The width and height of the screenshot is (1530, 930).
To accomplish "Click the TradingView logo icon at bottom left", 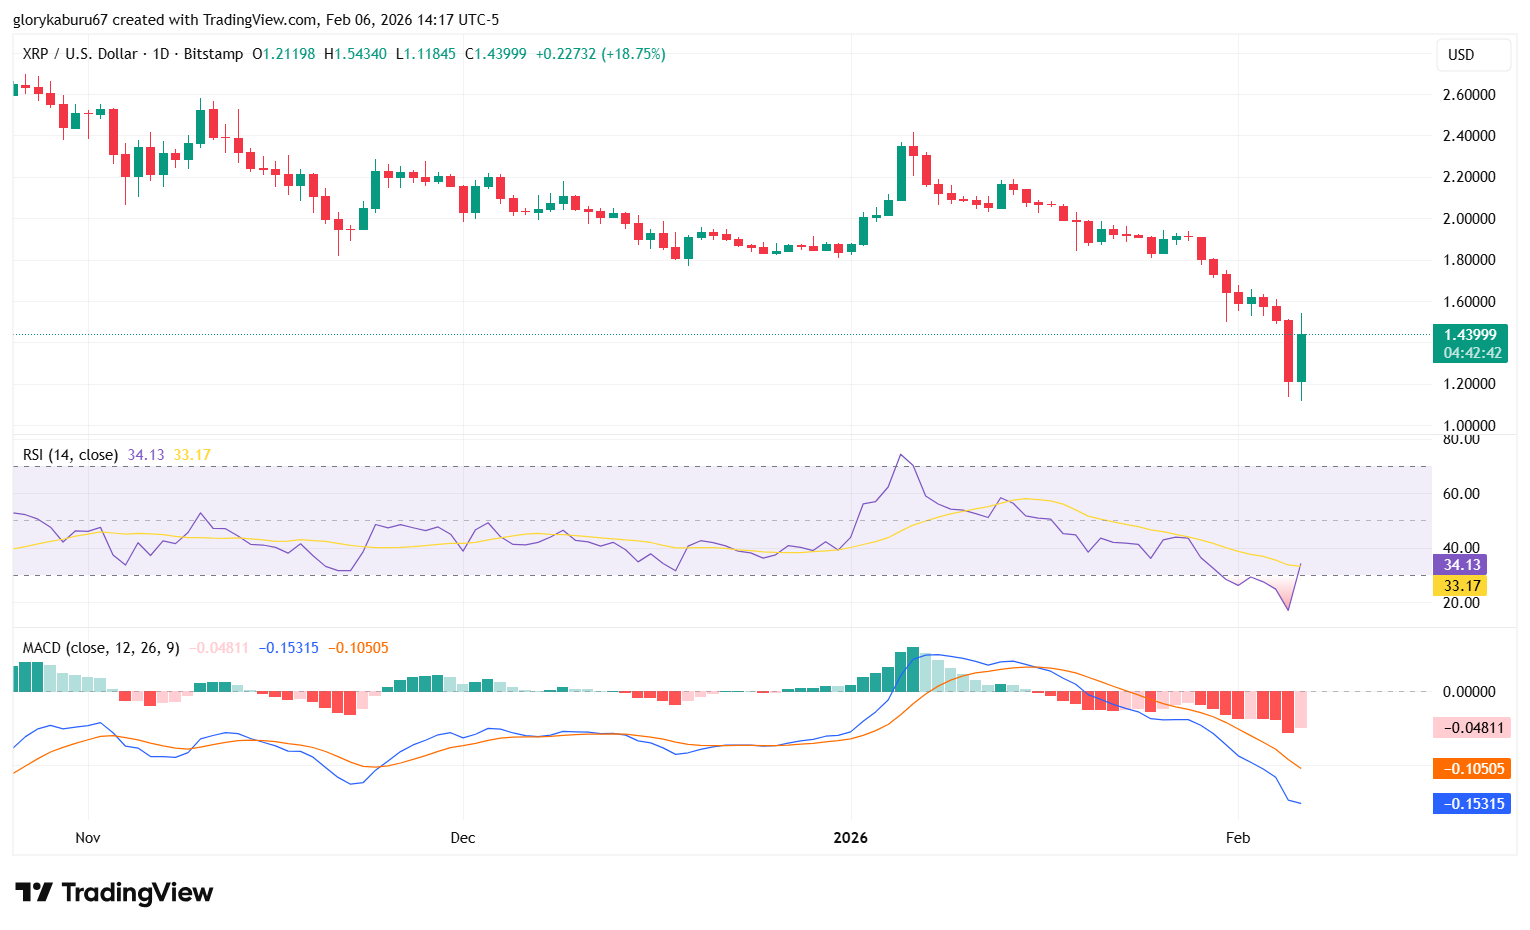I will click(33, 892).
